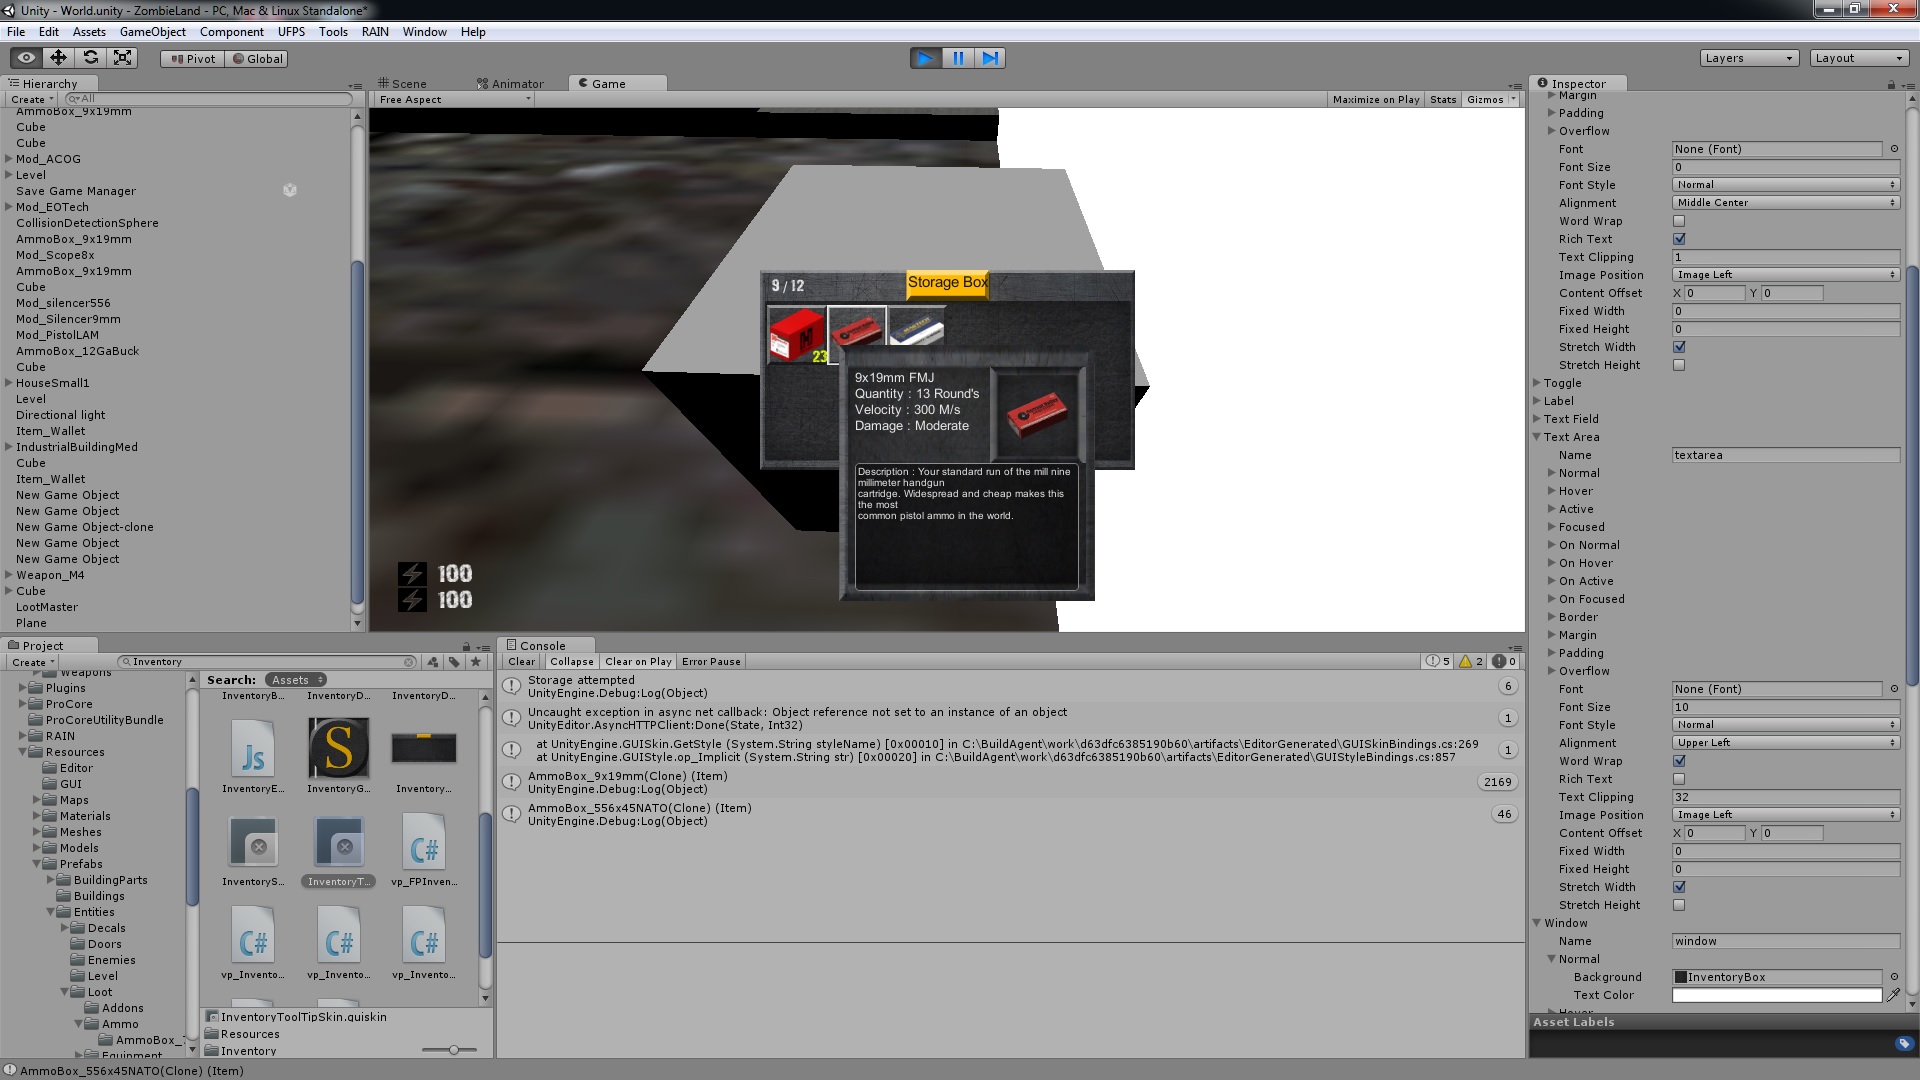This screenshot has height=1080, width=1920.
Task: Select the Hand view tool
Action: (27, 58)
